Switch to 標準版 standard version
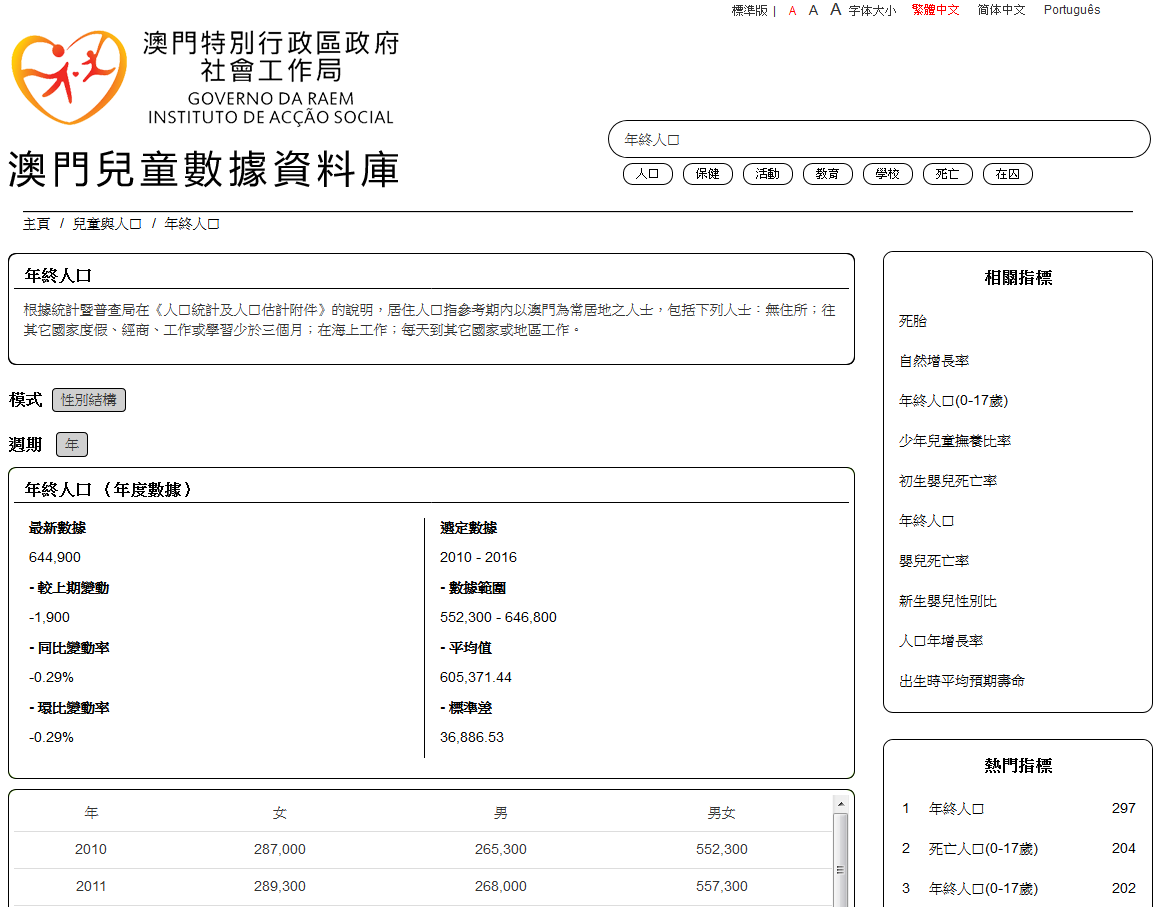 click(x=749, y=10)
